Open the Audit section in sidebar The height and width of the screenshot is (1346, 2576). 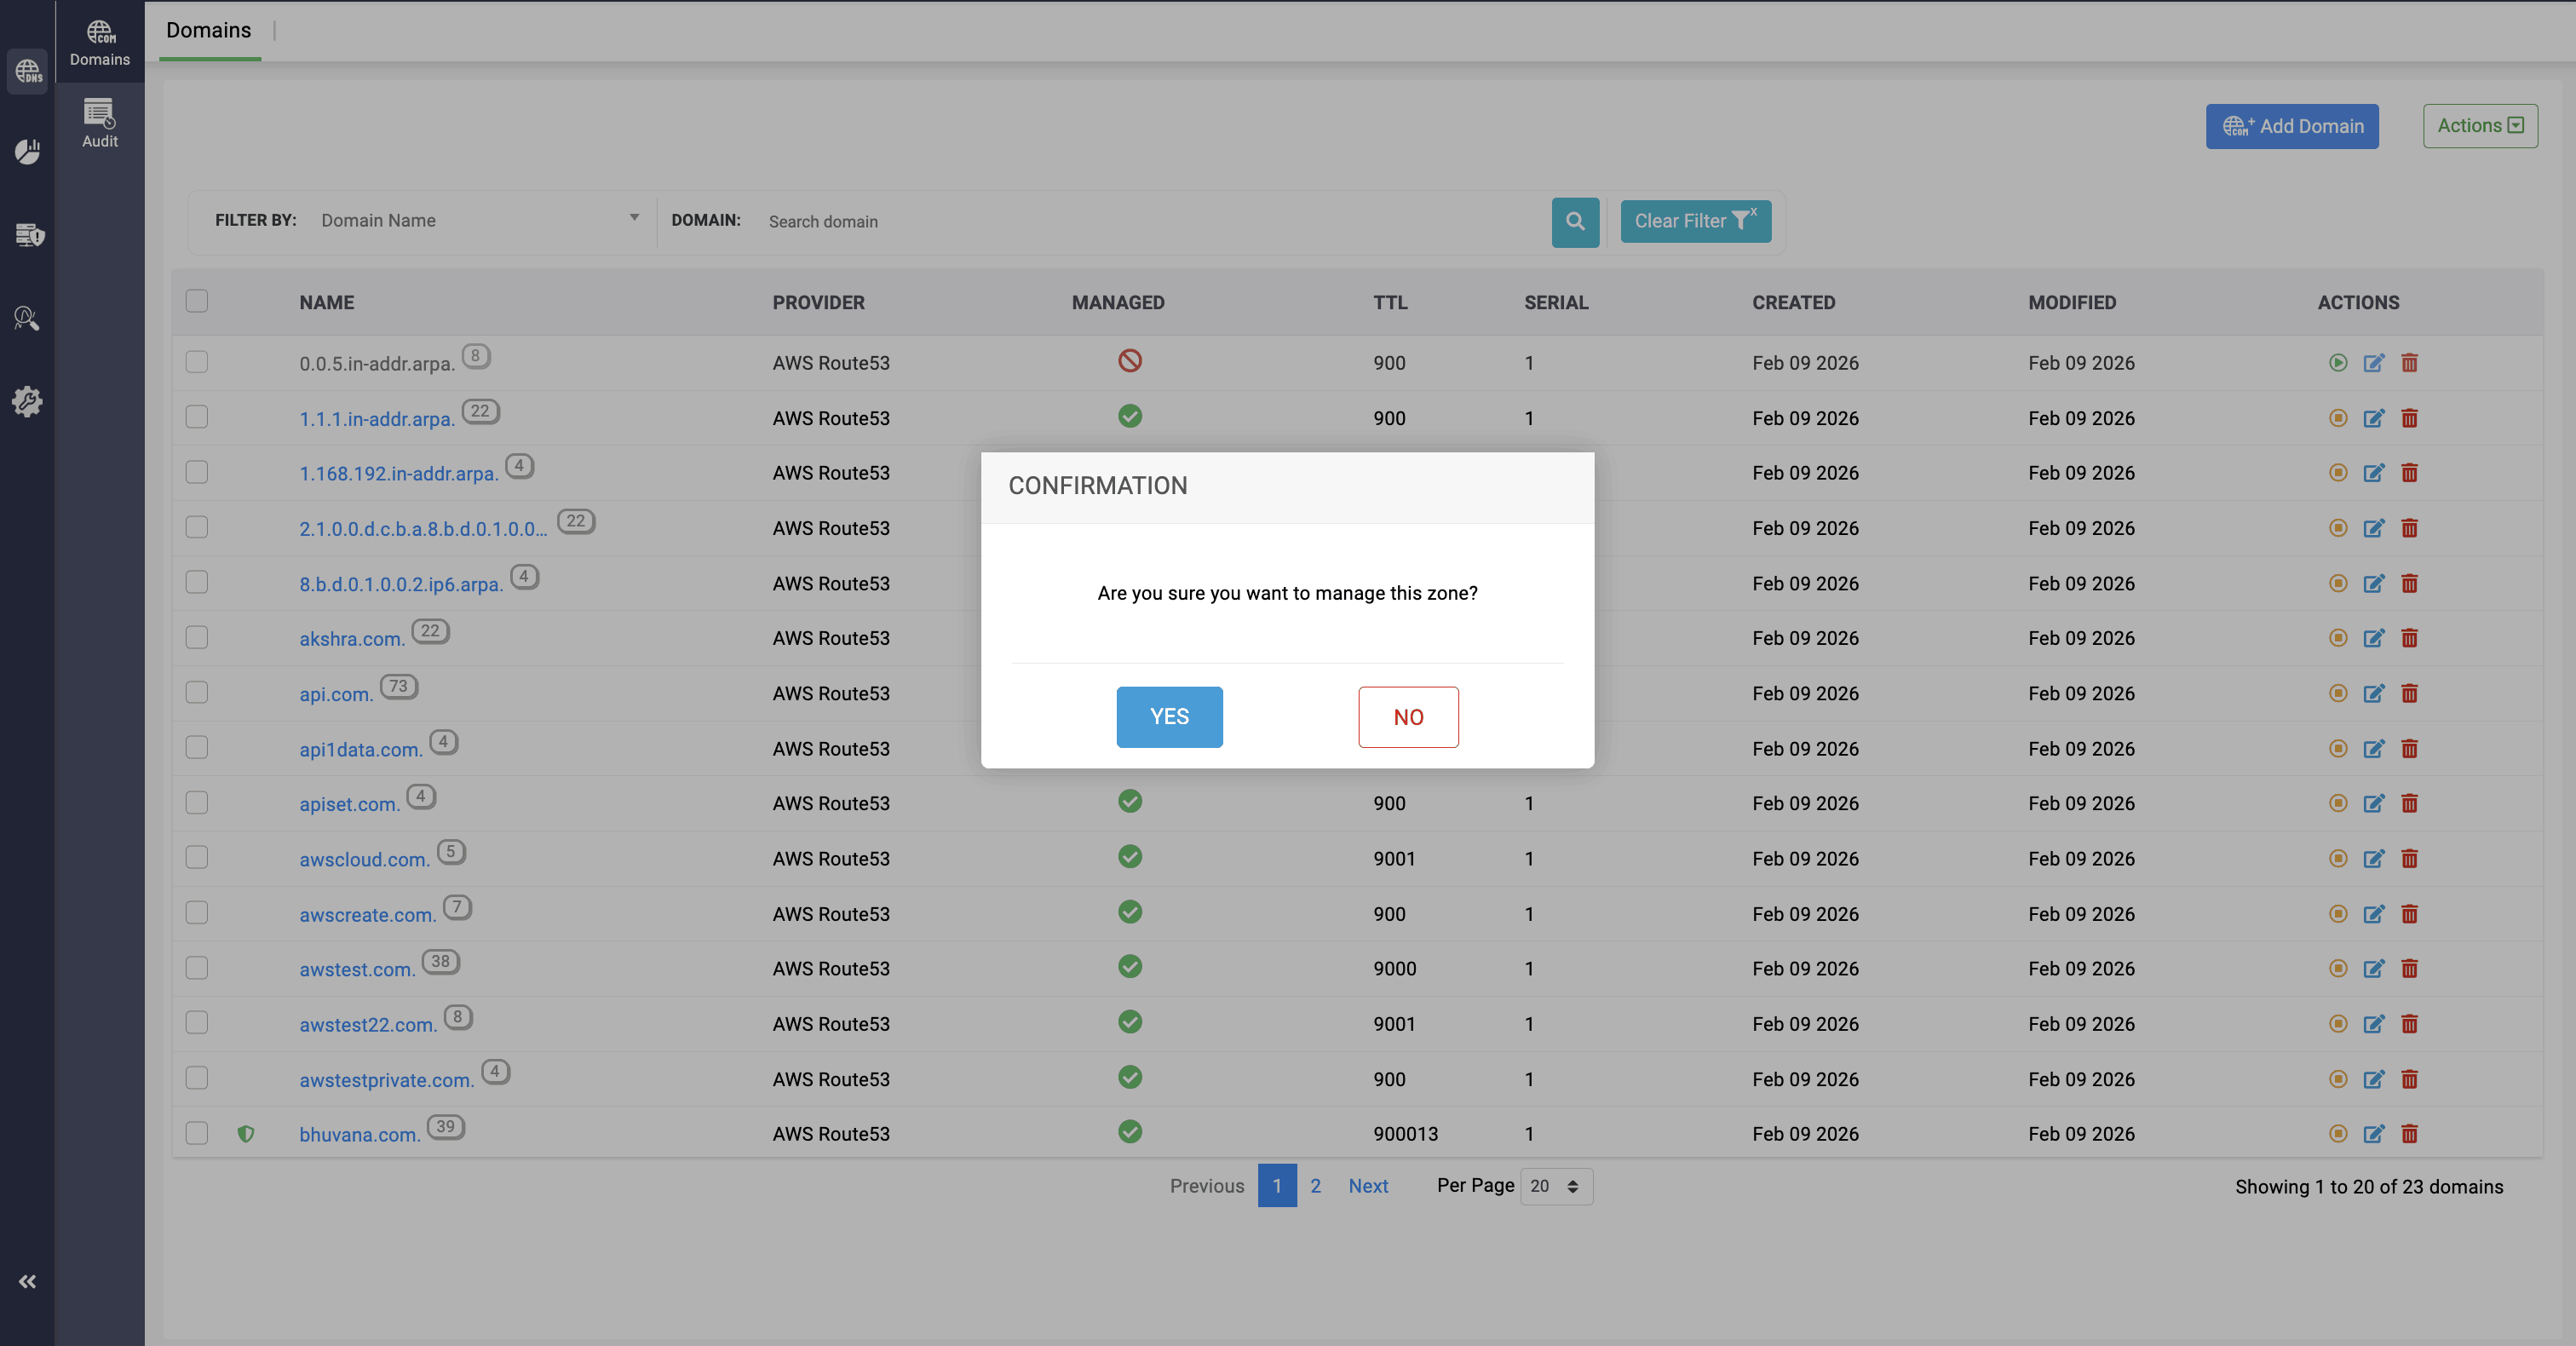pyautogui.click(x=99, y=124)
